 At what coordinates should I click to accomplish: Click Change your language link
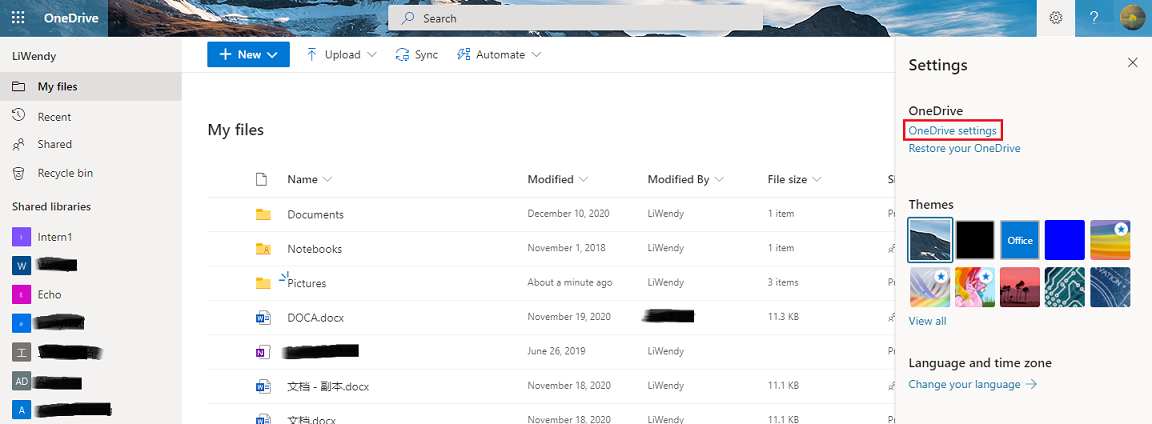(x=972, y=384)
